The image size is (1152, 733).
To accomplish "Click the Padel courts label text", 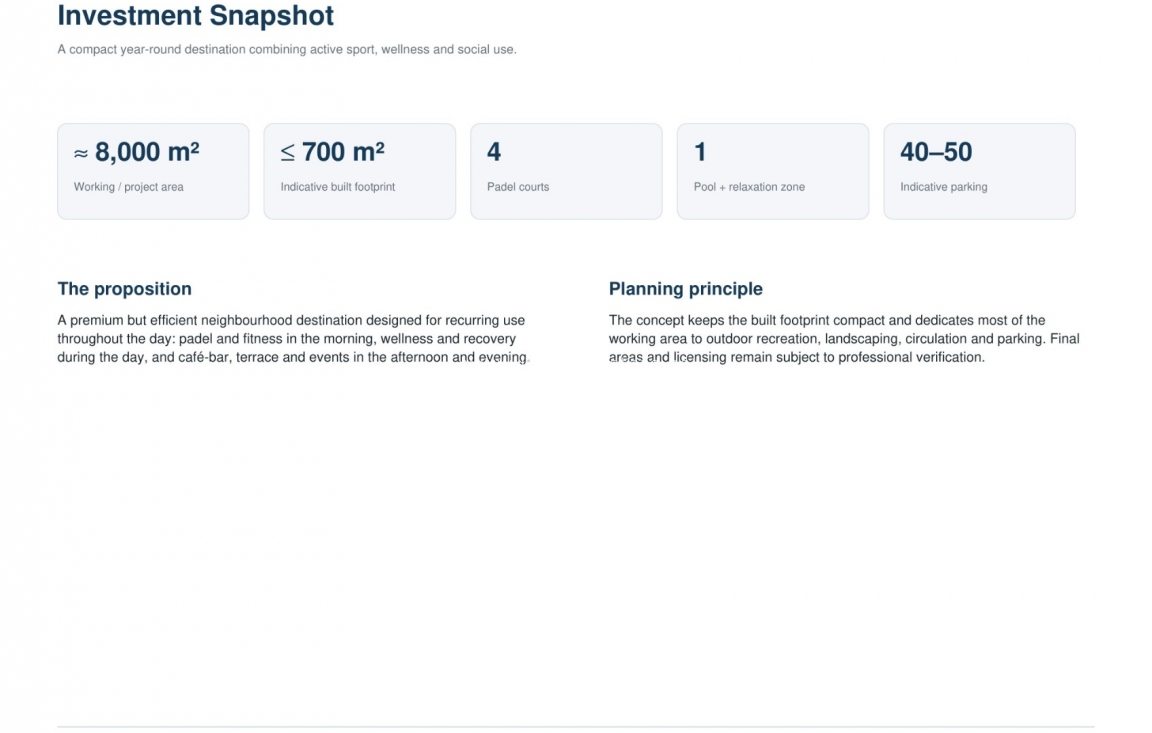I will coord(518,187).
